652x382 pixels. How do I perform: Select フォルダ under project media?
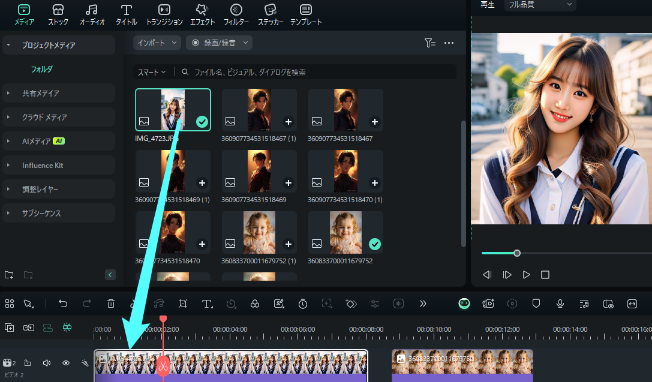coord(42,69)
